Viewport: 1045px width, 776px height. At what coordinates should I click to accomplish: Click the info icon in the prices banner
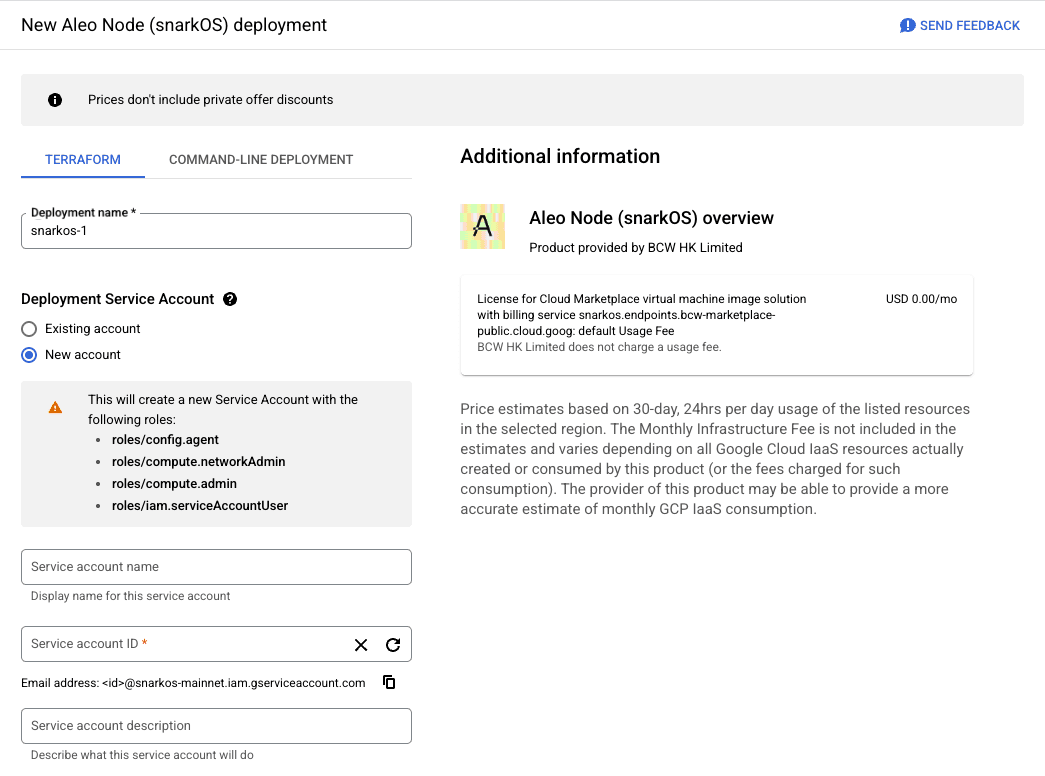coord(55,100)
